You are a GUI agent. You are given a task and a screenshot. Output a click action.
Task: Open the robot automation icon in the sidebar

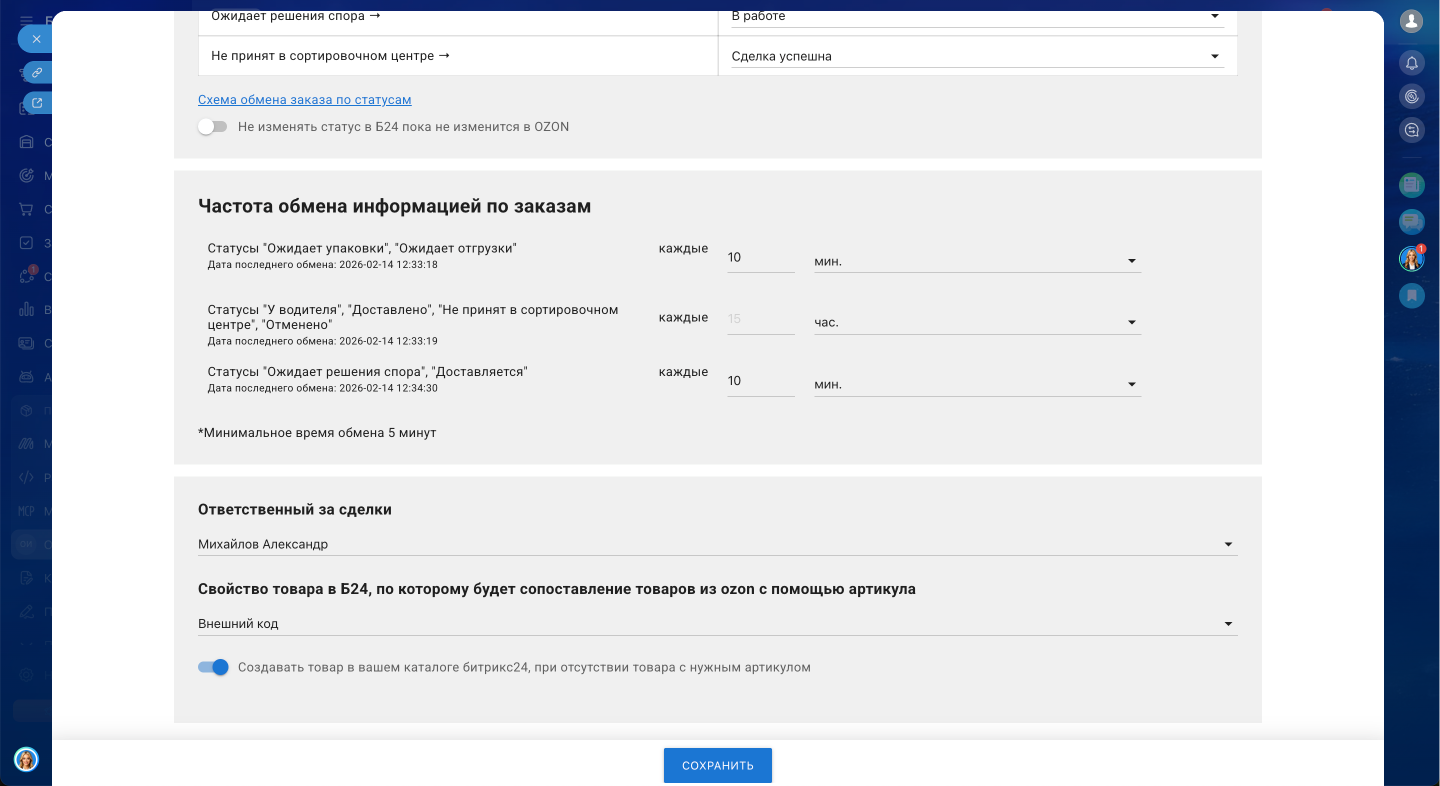click(x=27, y=377)
